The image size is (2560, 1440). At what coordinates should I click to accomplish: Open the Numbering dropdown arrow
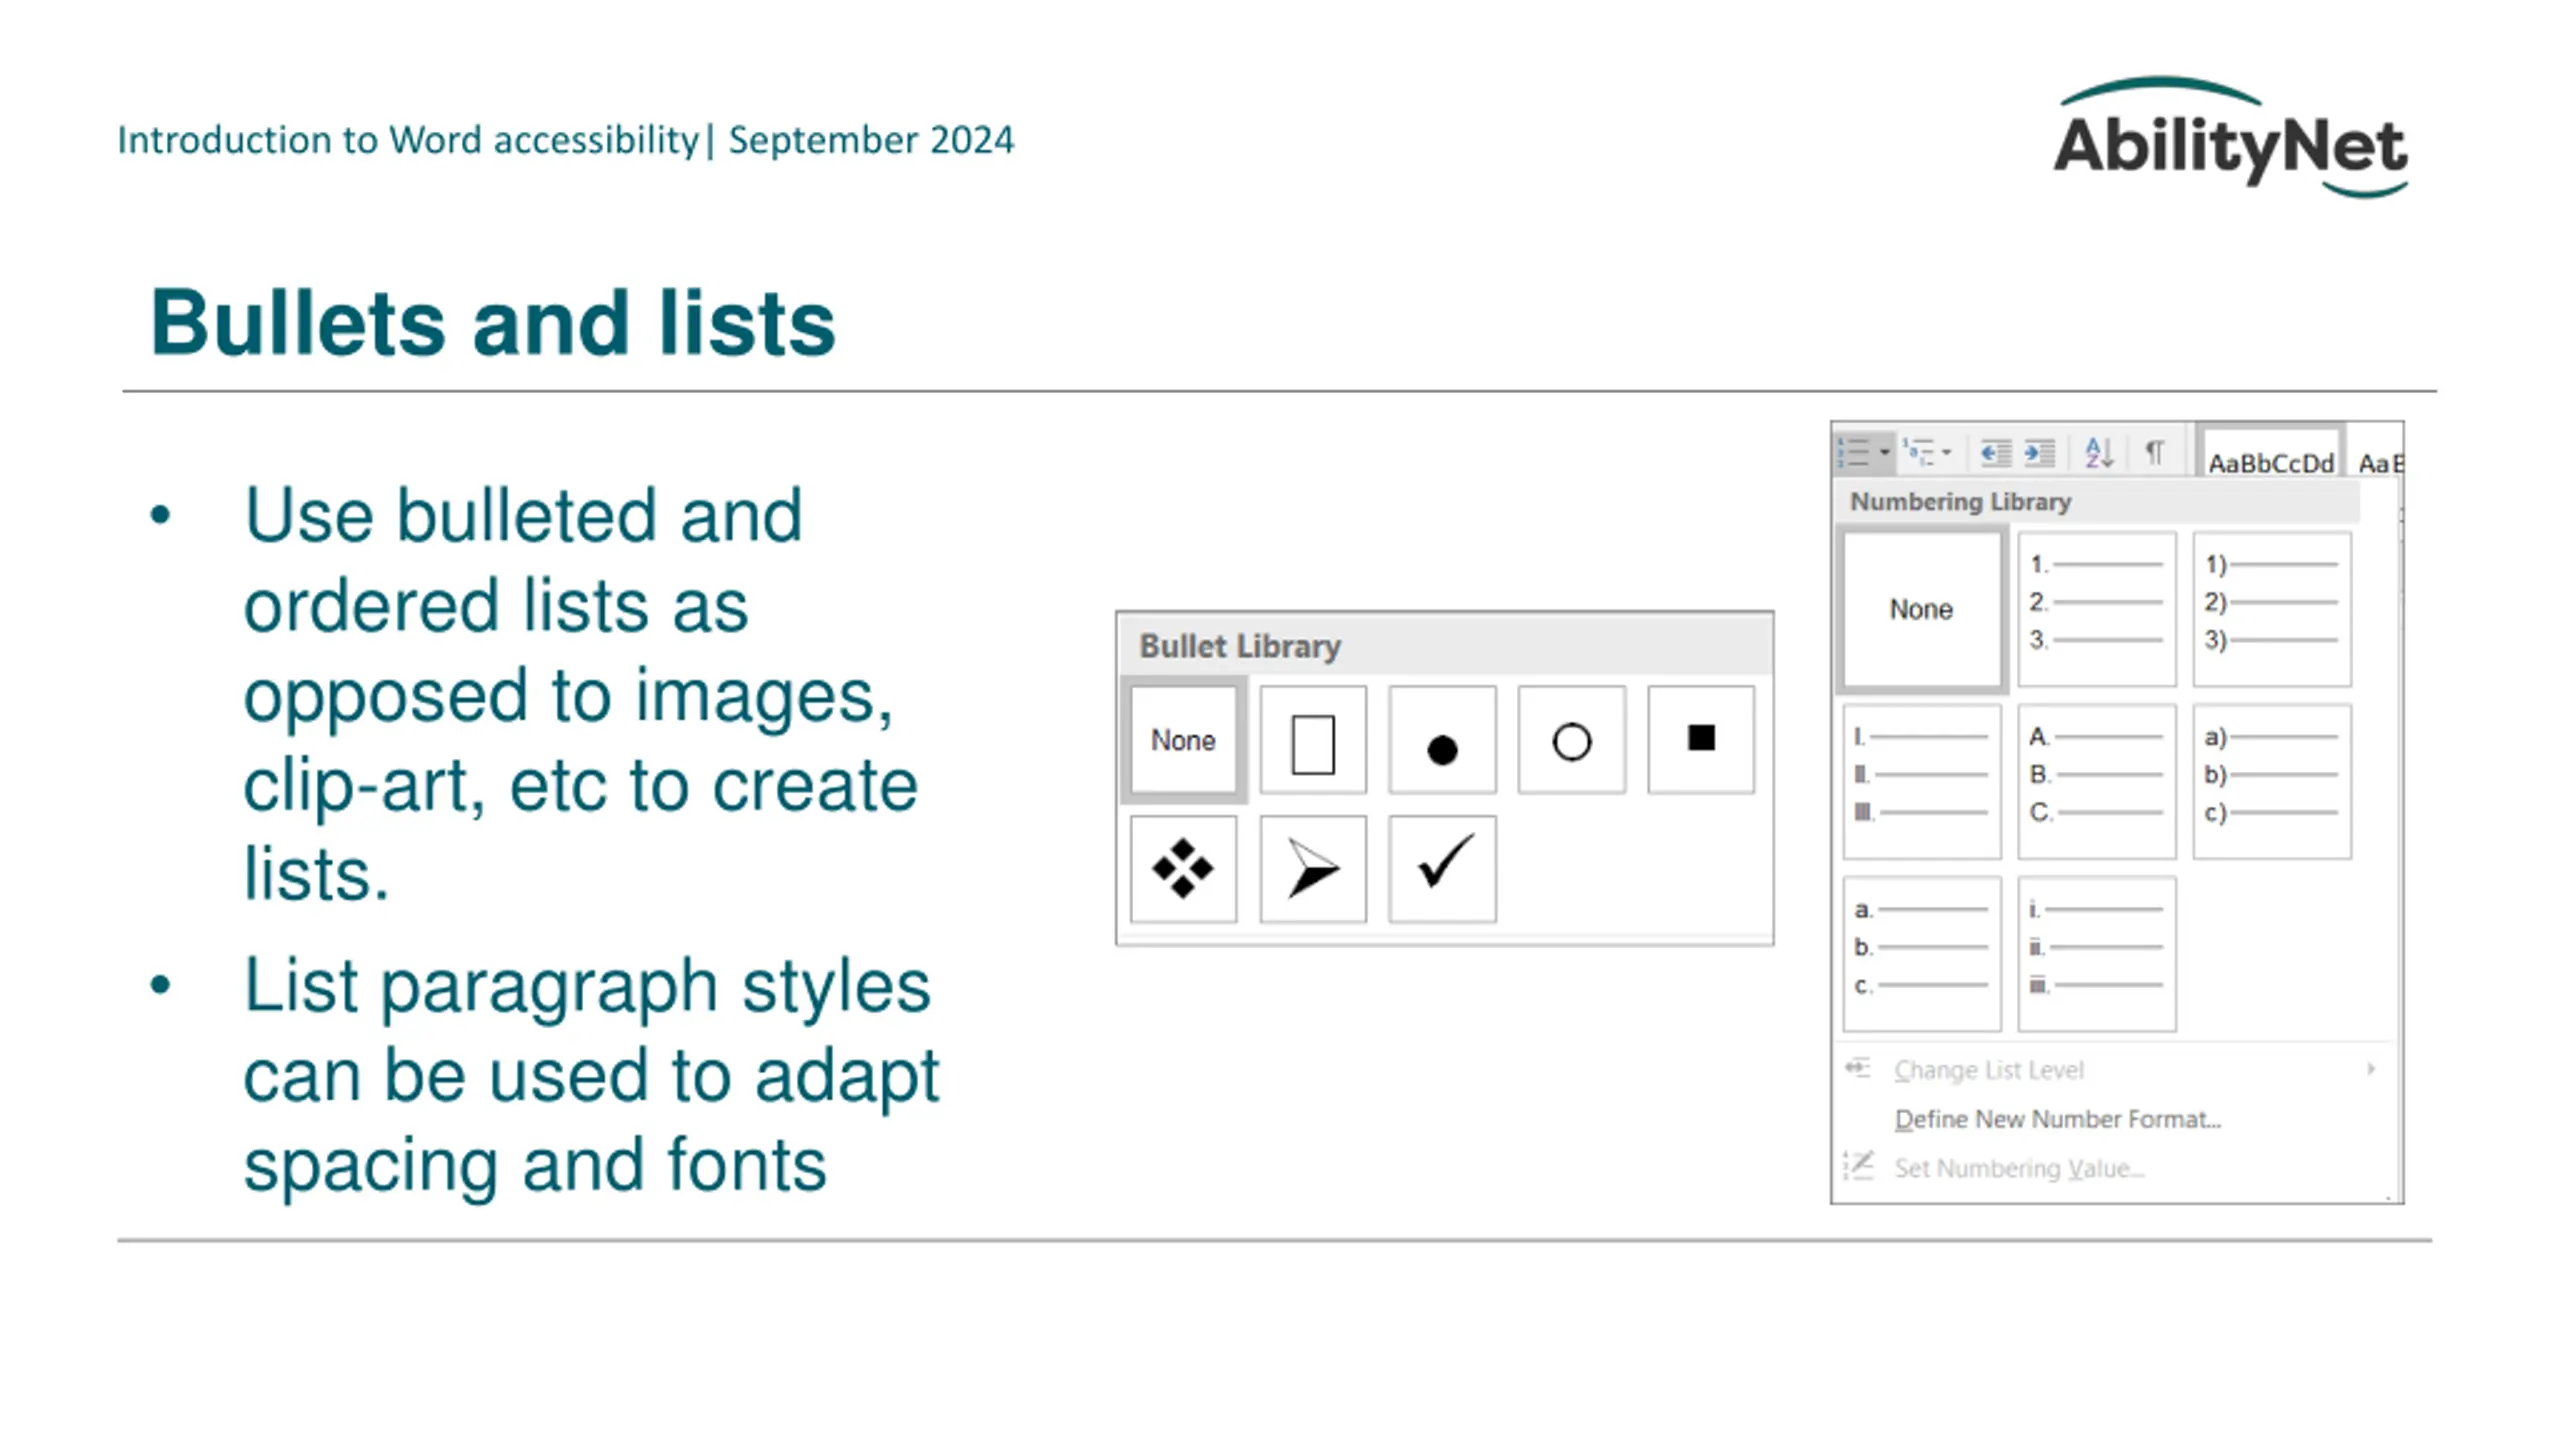[1884, 453]
